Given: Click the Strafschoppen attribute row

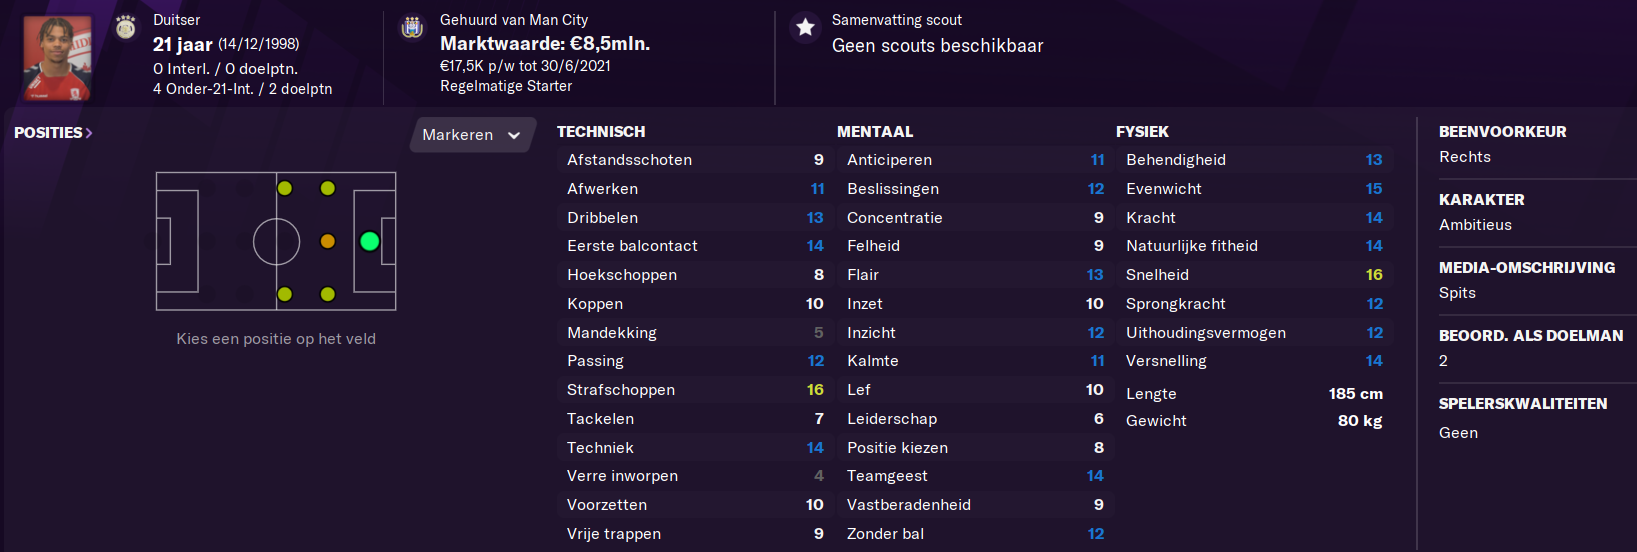Looking at the screenshot, I should tap(694, 390).
